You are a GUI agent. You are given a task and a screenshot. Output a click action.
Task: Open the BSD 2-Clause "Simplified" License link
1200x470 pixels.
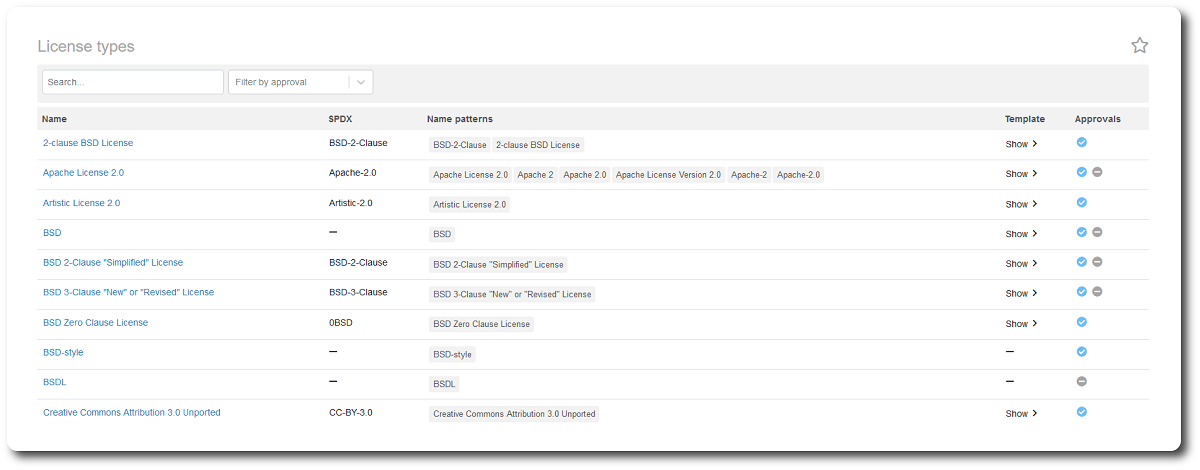pyautogui.click(x=113, y=263)
